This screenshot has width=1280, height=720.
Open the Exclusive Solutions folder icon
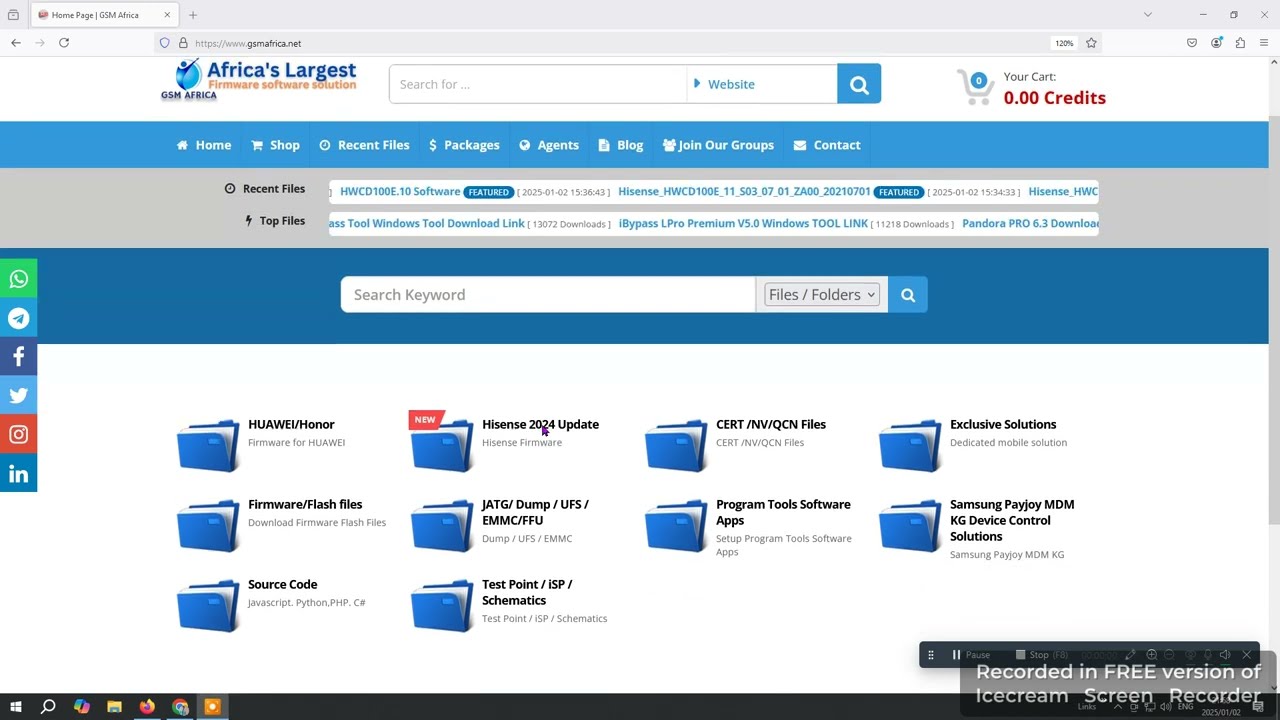[910, 445]
